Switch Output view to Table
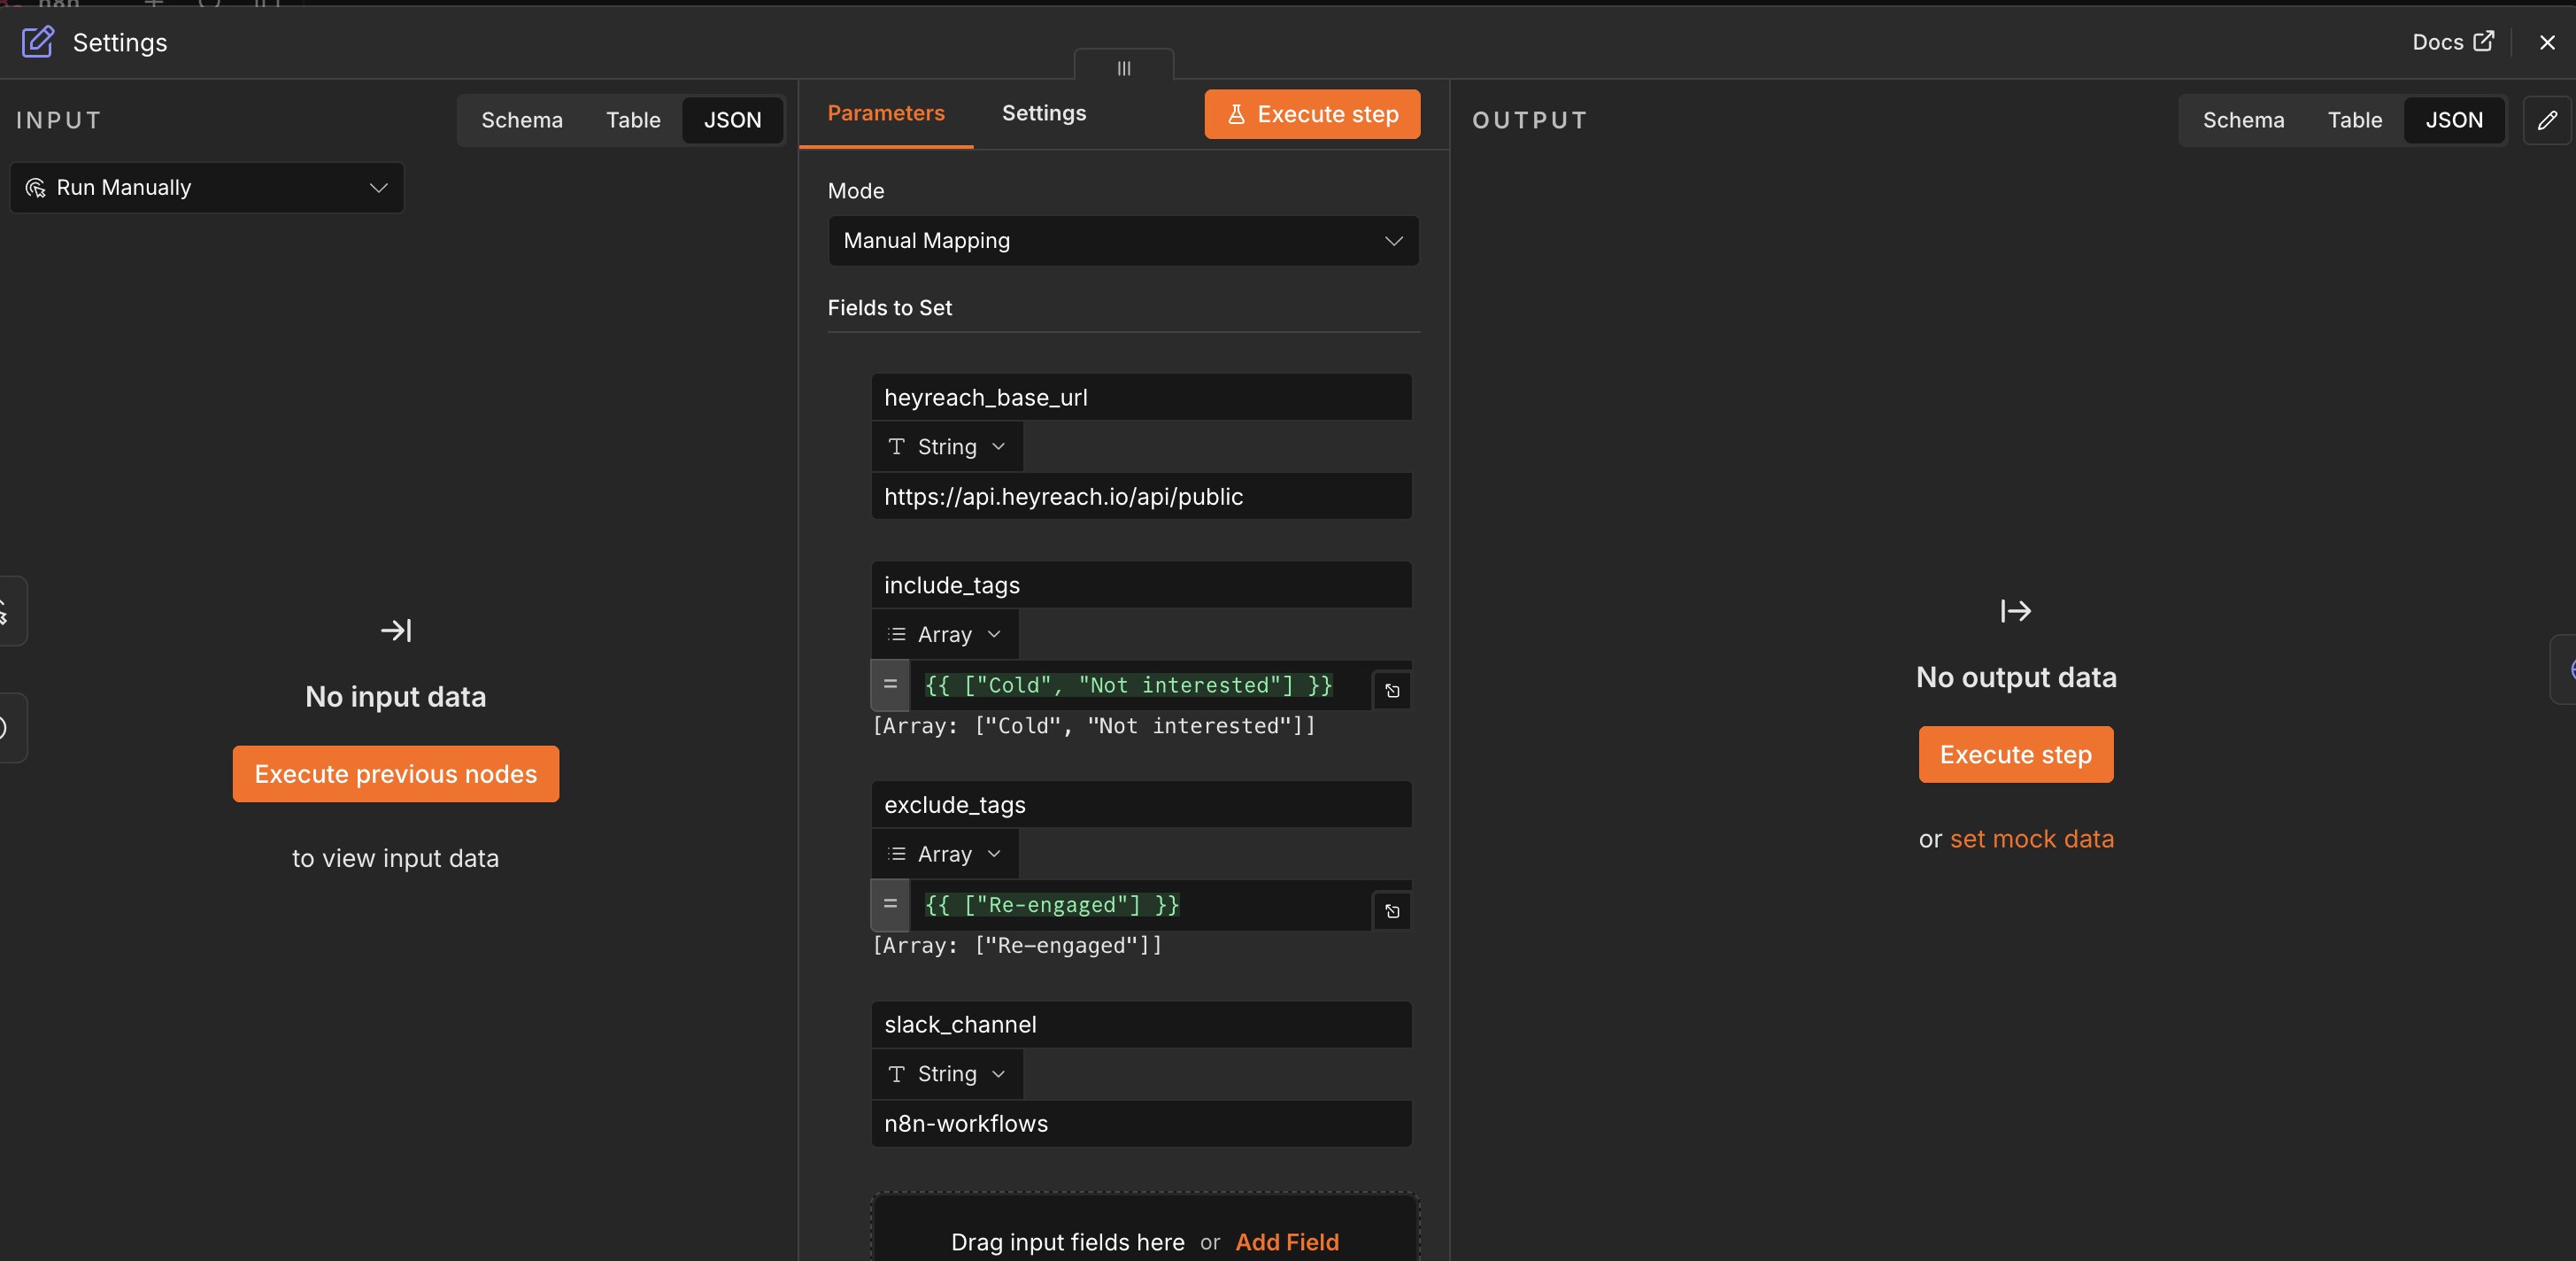Image resolution: width=2576 pixels, height=1261 pixels. [x=2354, y=120]
